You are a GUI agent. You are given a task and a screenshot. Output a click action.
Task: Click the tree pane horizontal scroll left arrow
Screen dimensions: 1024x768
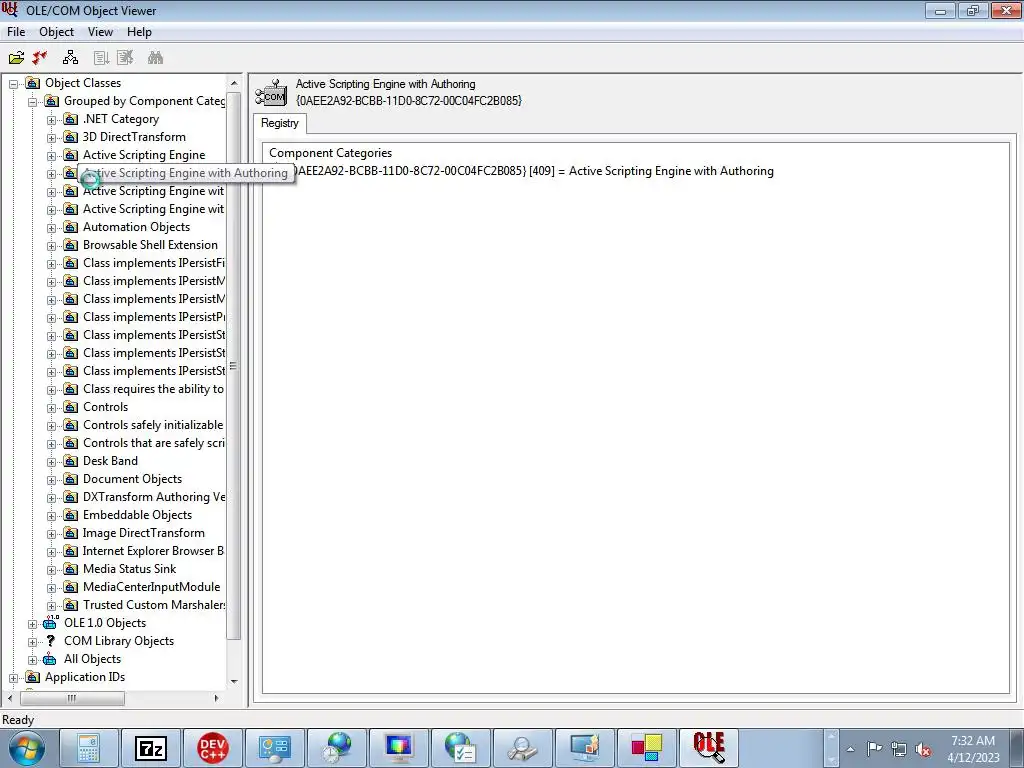pyautogui.click(x=10, y=698)
